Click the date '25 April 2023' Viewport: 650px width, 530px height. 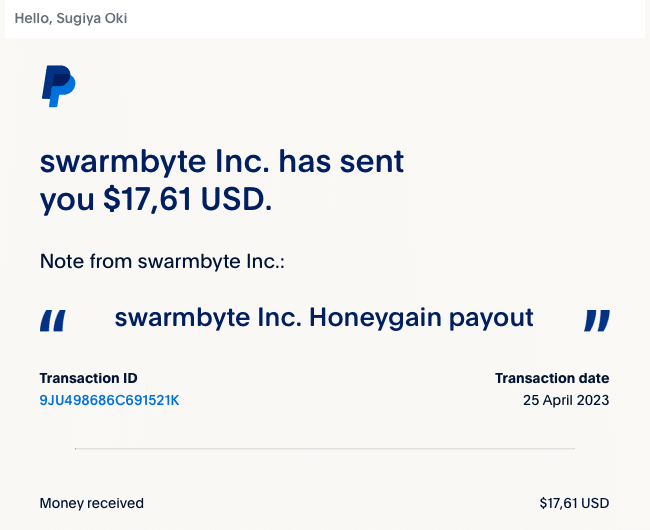click(566, 400)
